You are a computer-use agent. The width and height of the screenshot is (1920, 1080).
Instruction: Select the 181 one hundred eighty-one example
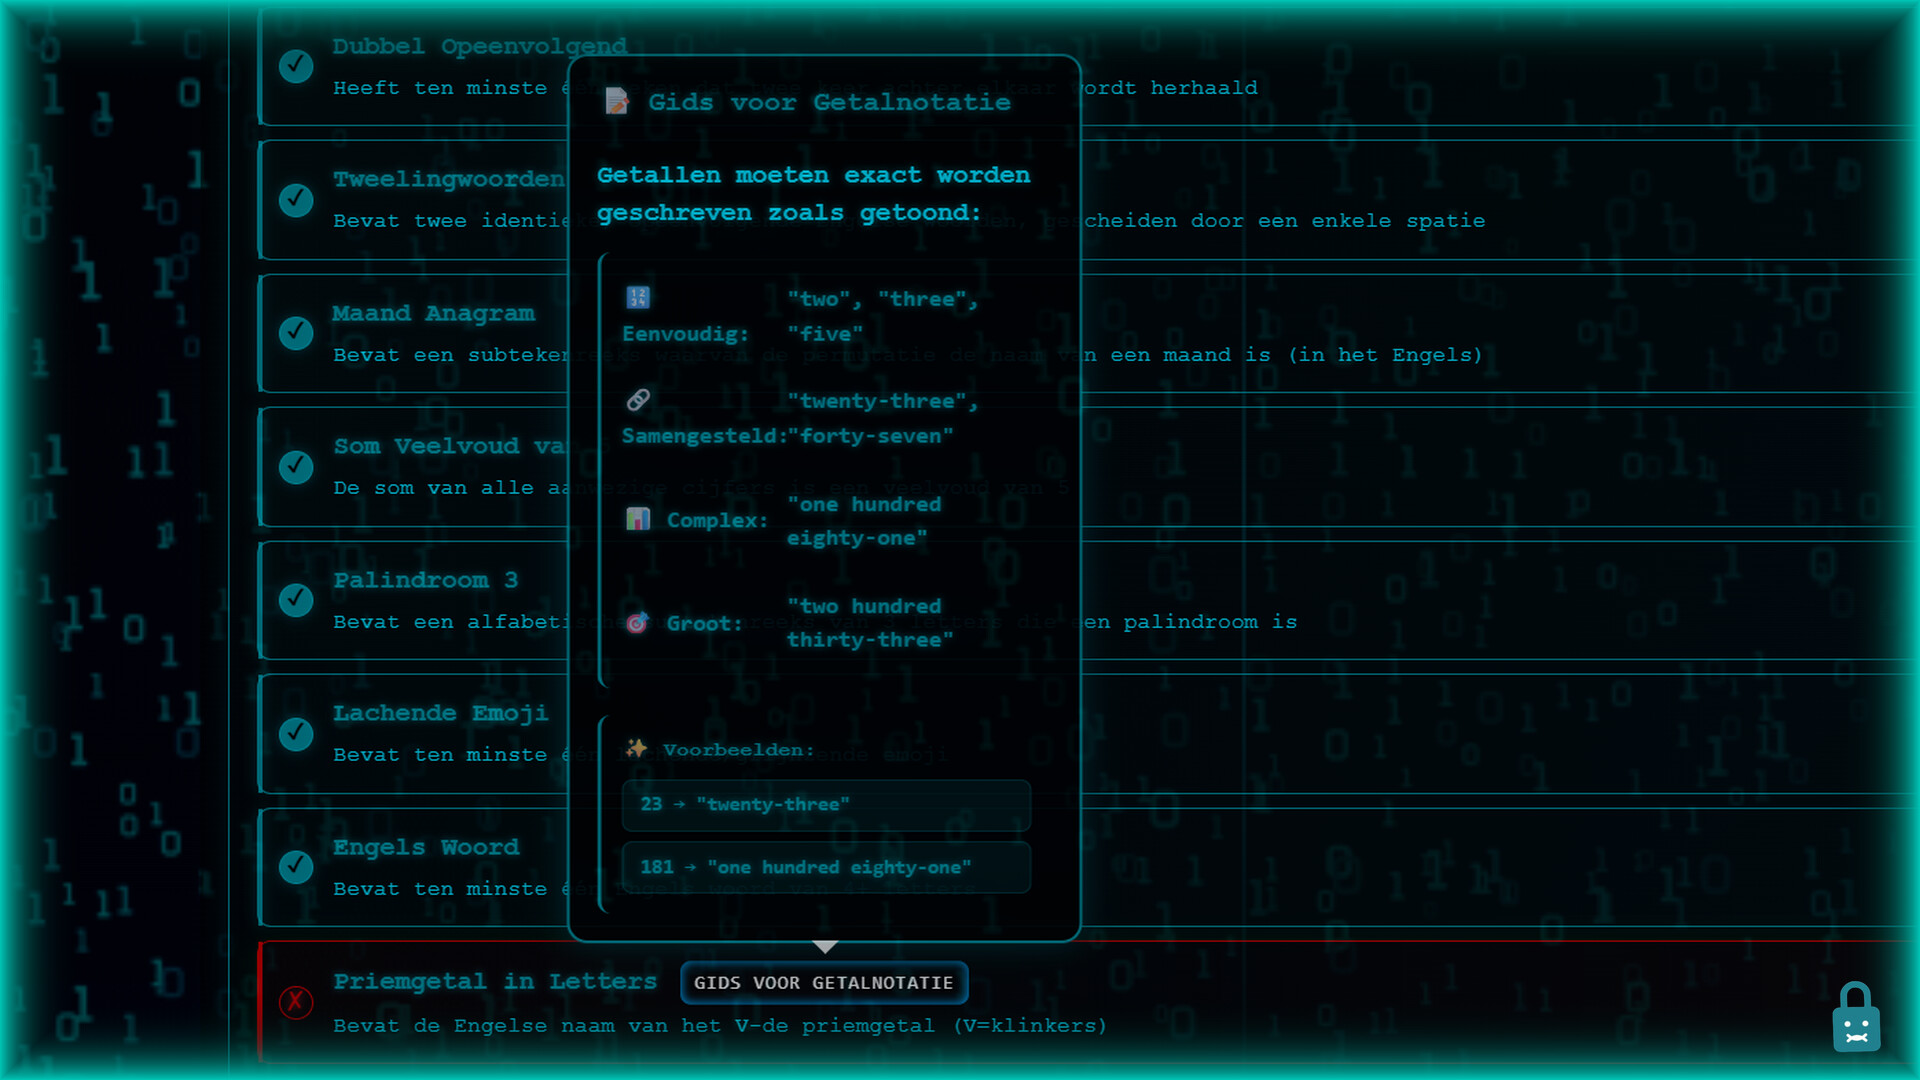click(x=826, y=867)
